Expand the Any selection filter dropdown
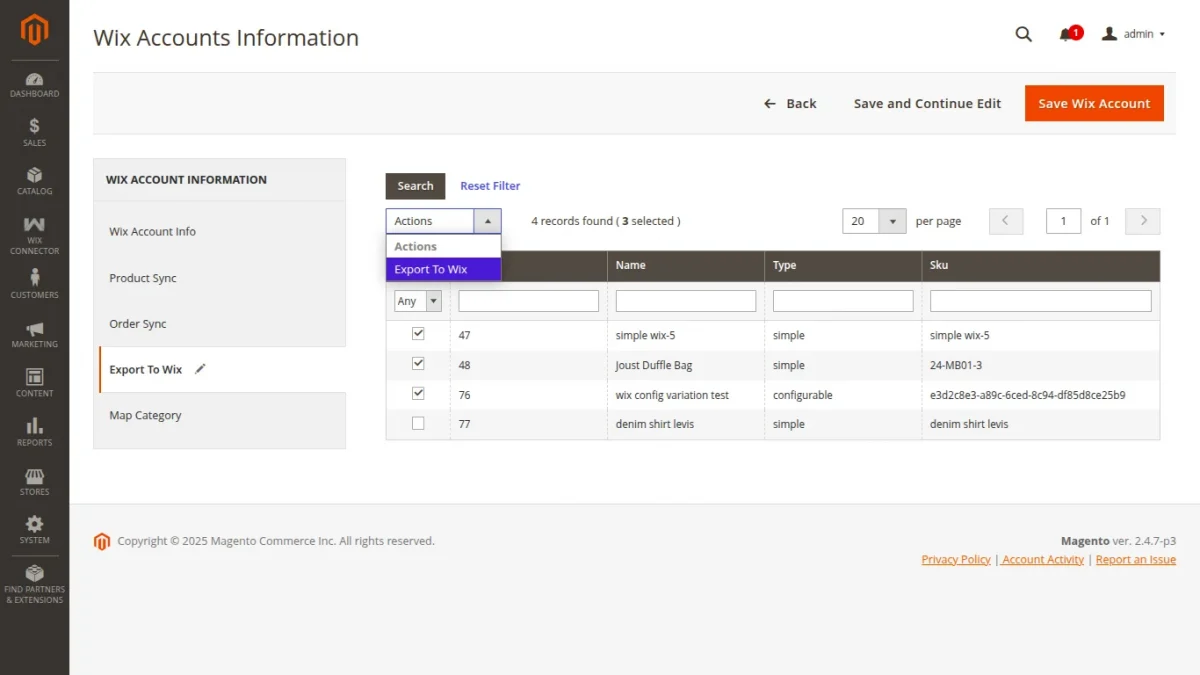Viewport: 1200px width, 675px height. pyautogui.click(x=417, y=300)
